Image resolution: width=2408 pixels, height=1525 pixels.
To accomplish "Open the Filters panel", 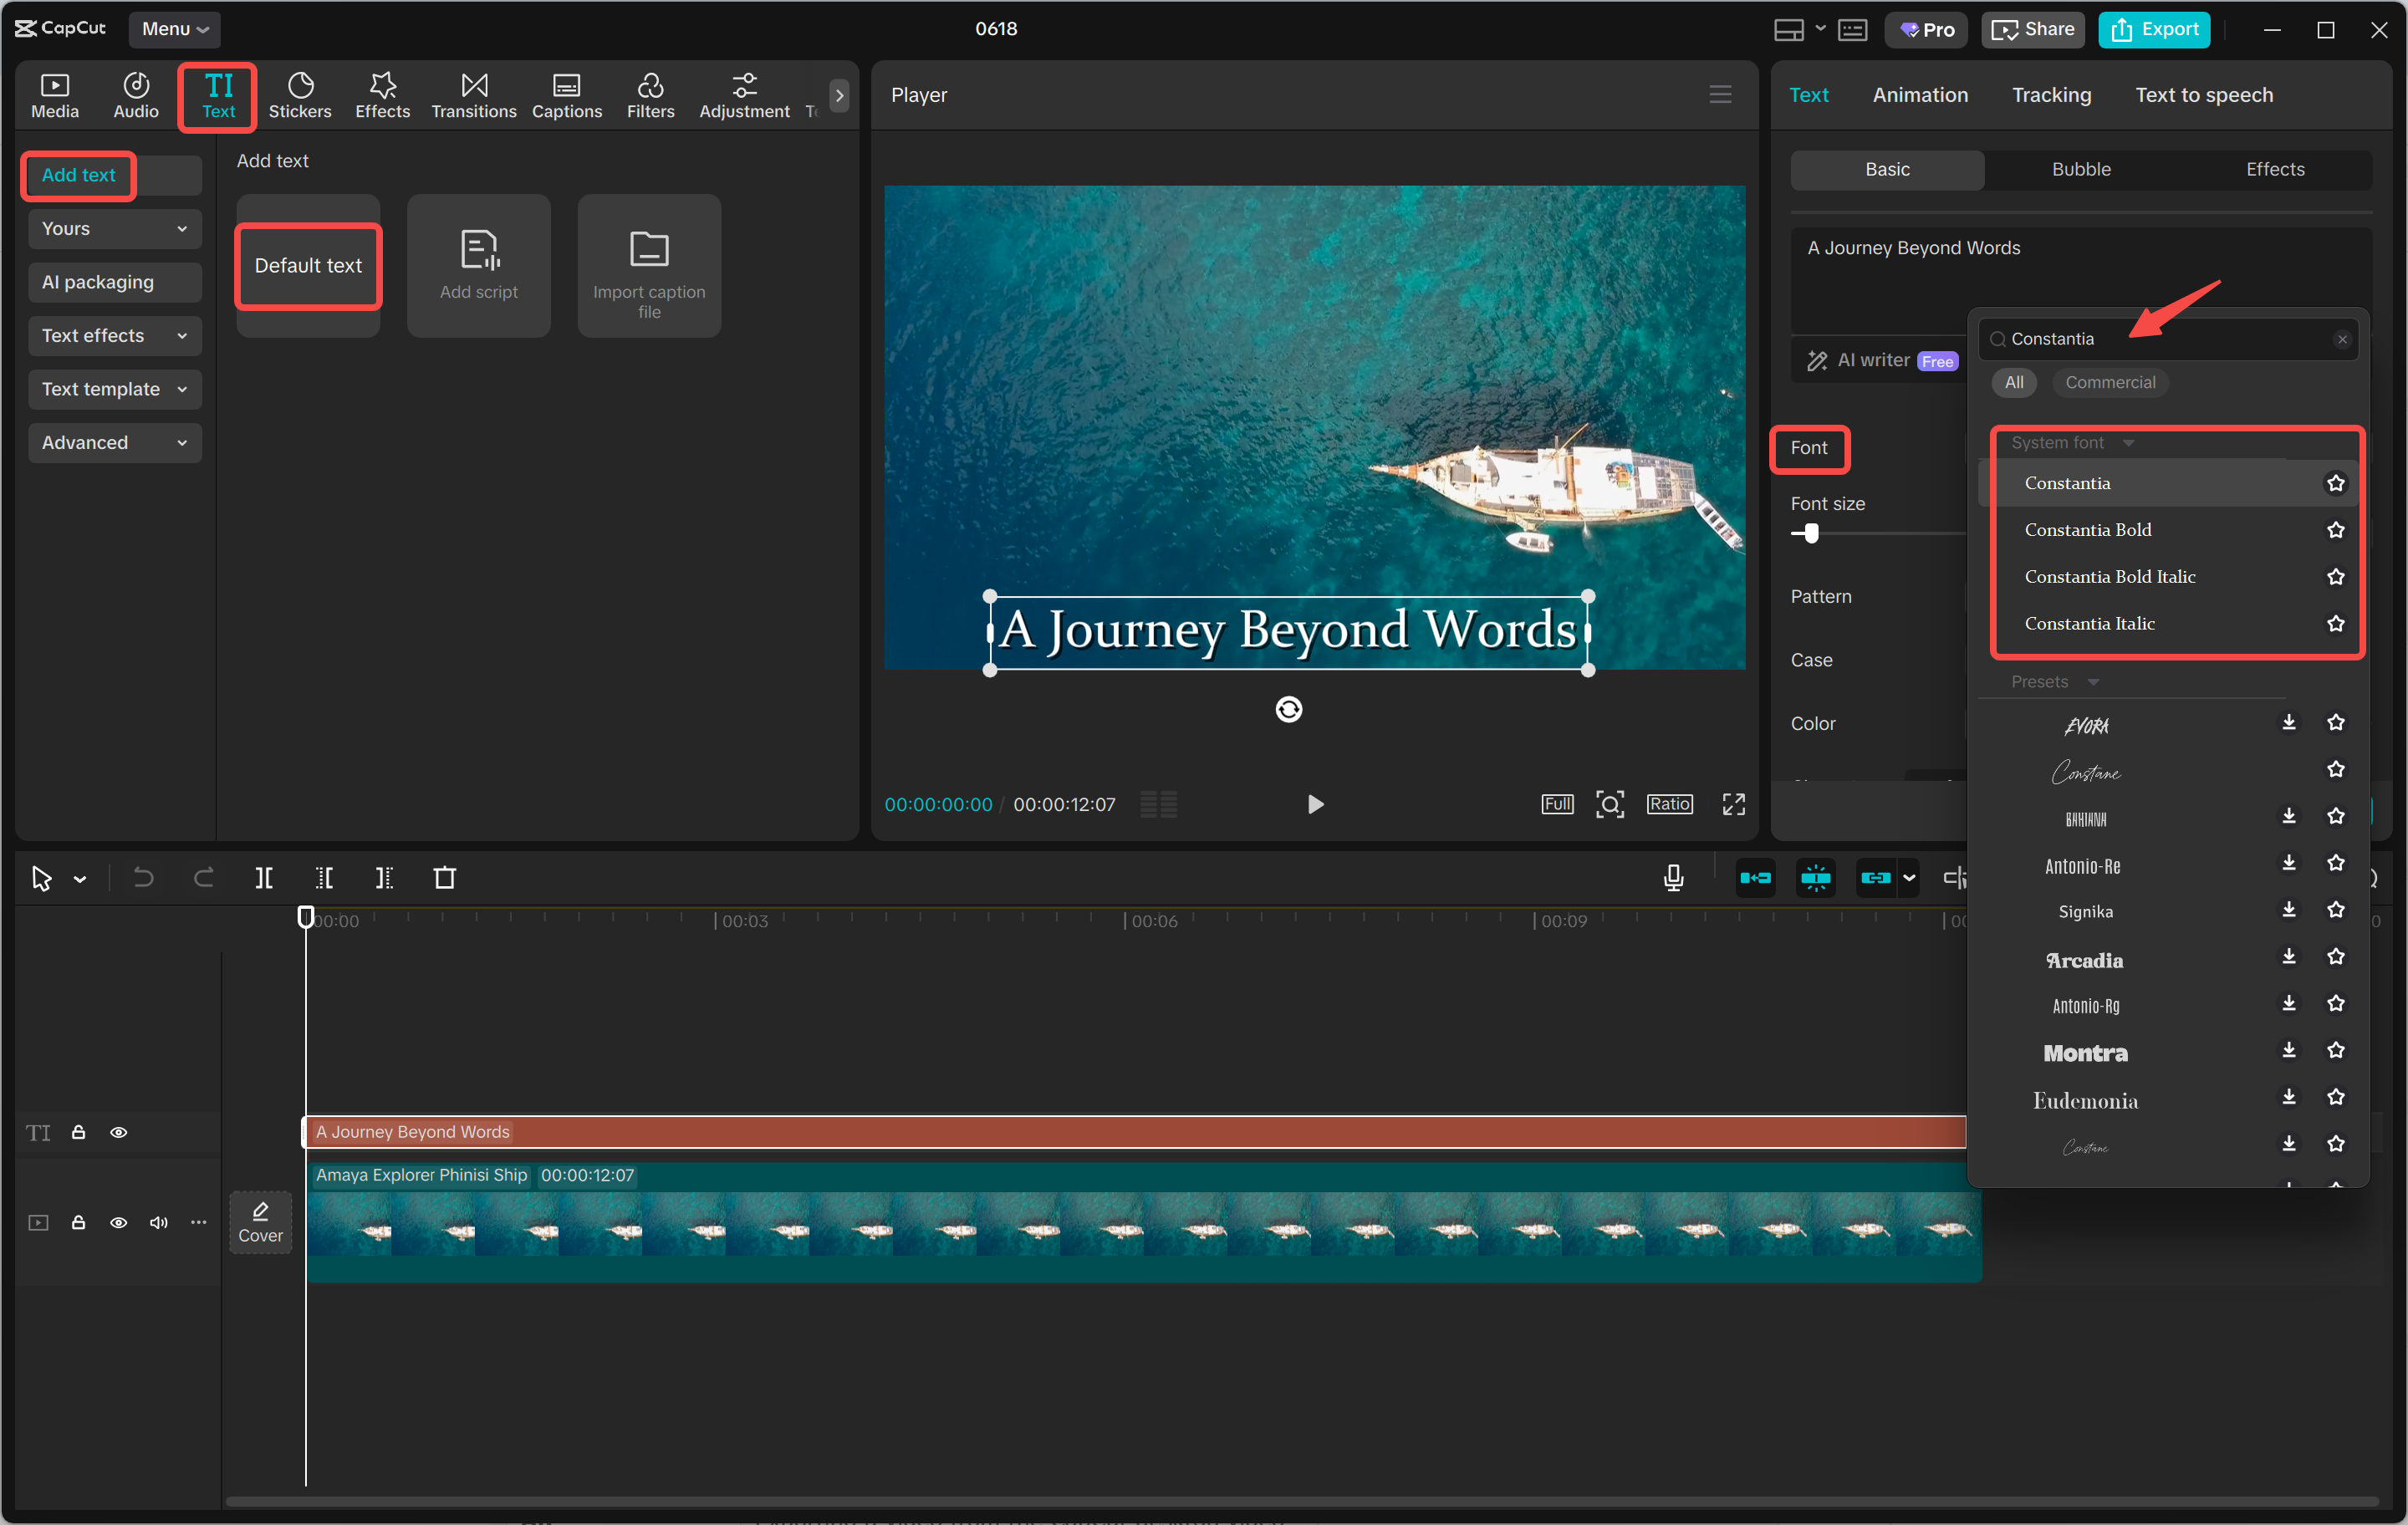I will click(x=651, y=95).
